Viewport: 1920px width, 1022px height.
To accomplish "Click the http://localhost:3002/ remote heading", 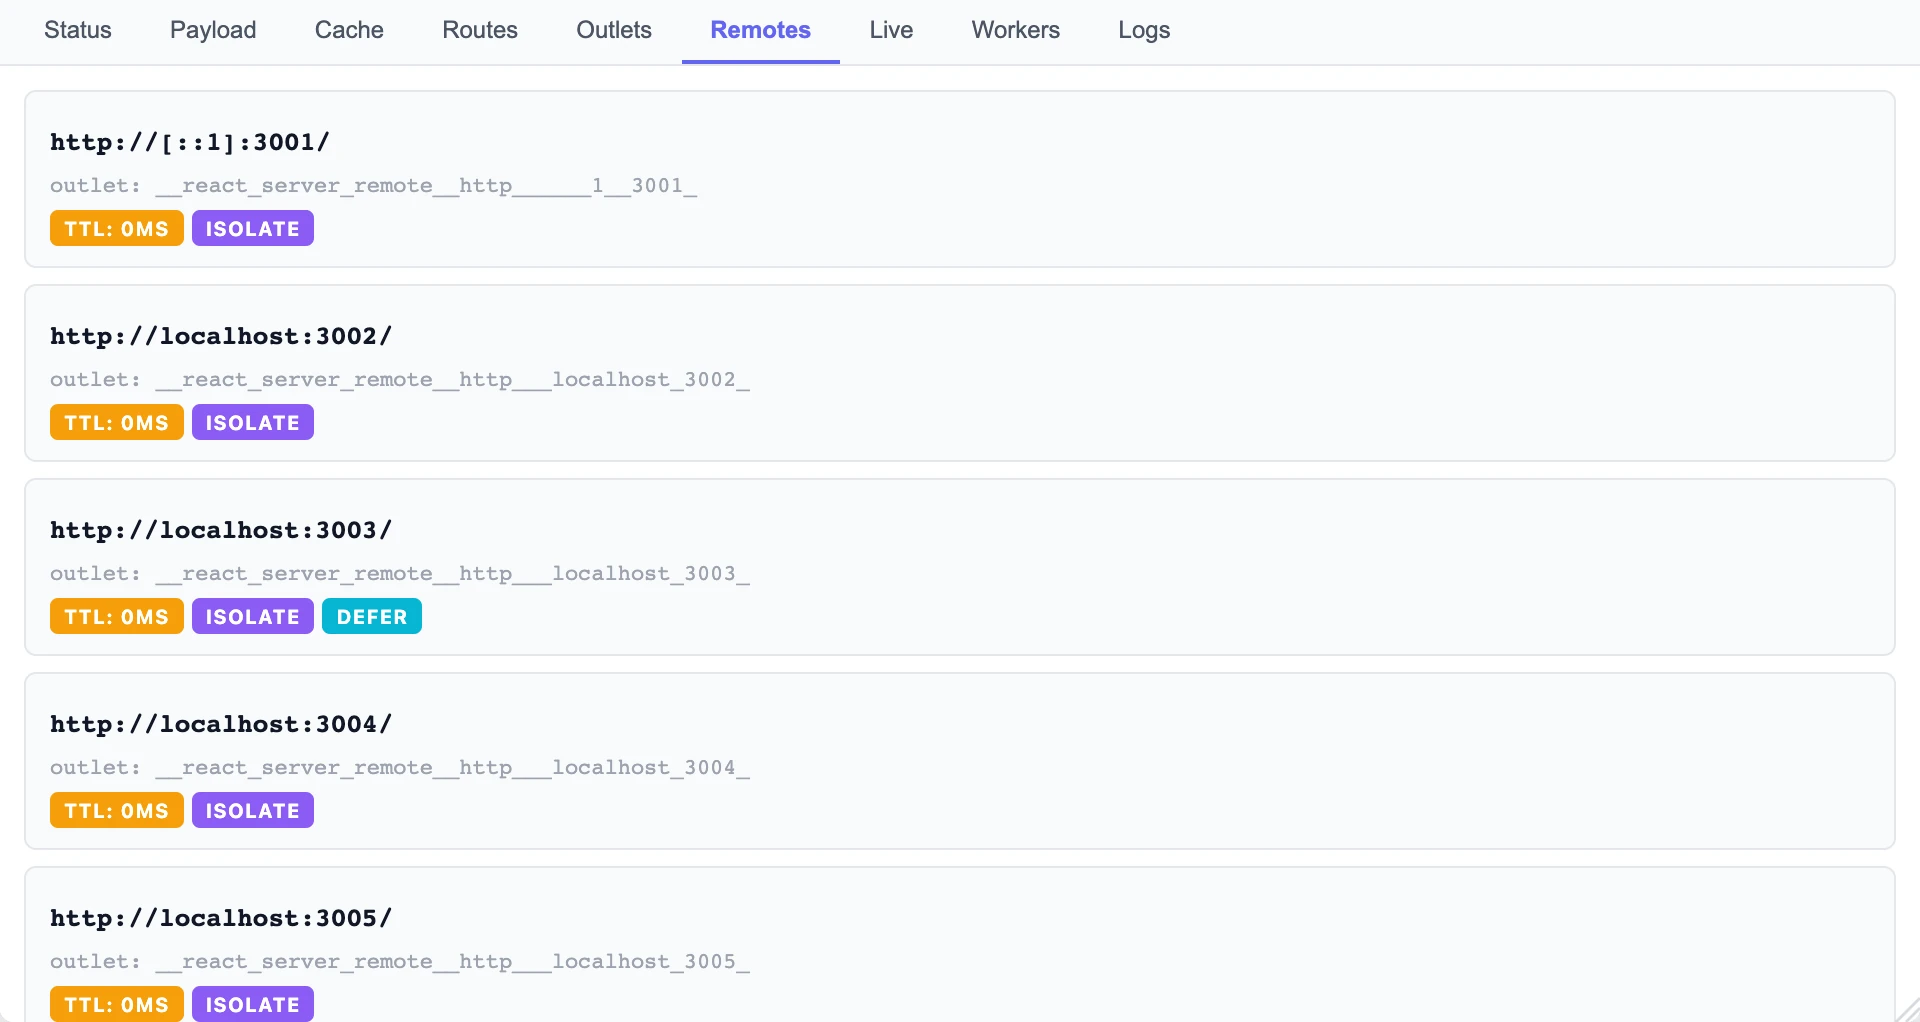I will [221, 336].
